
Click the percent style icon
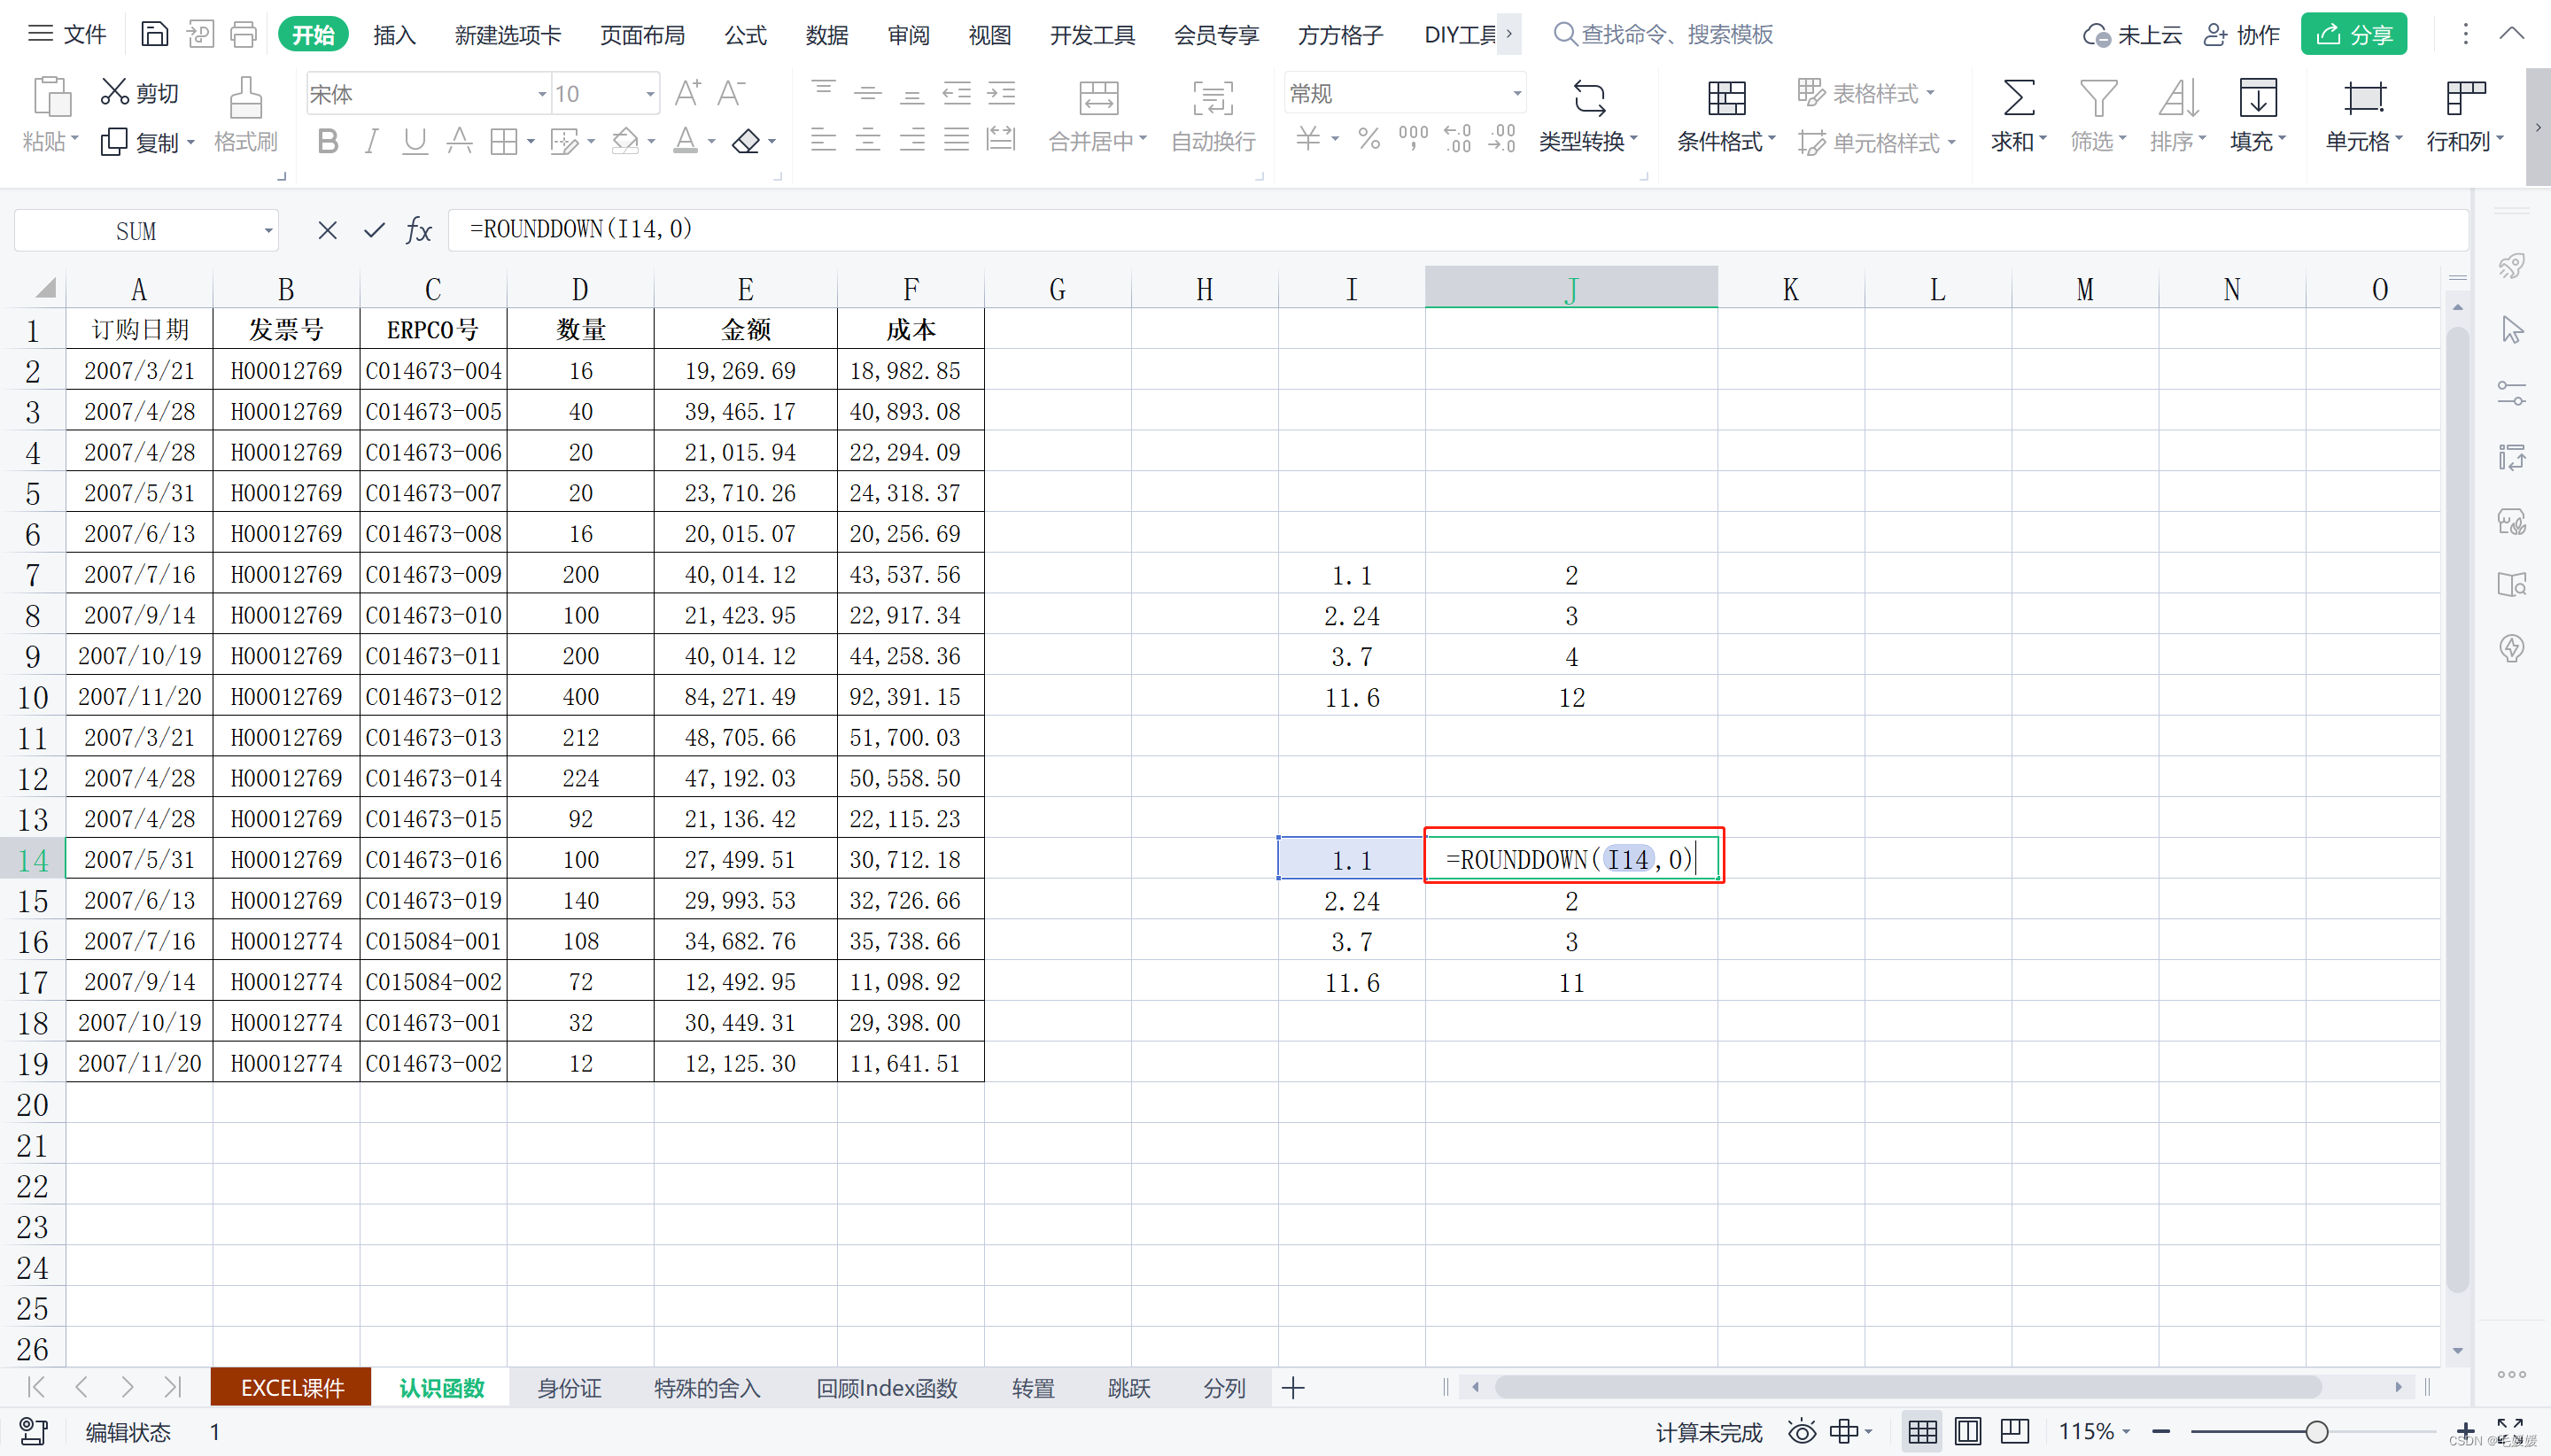(1369, 139)
